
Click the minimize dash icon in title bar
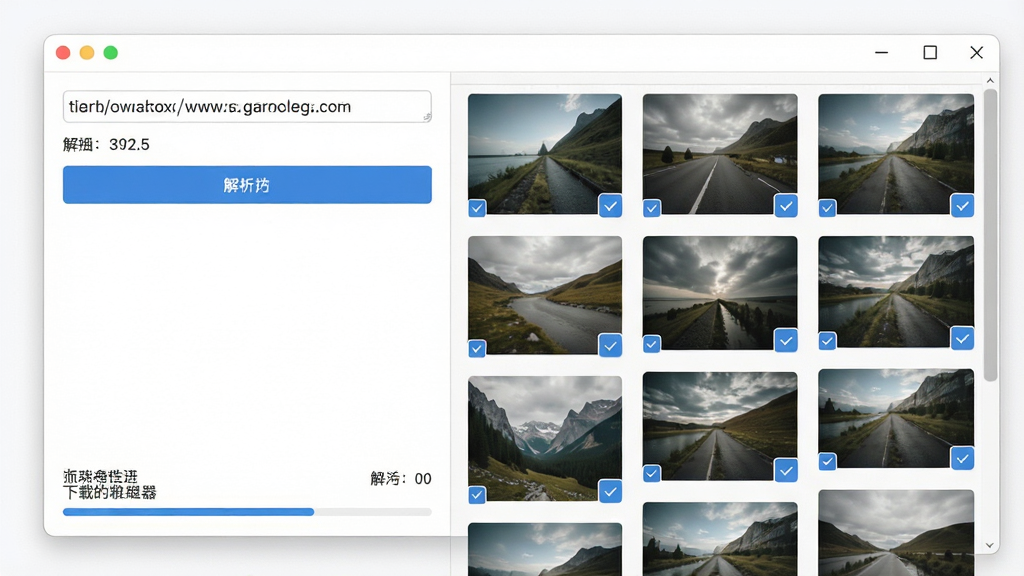click(x=882, y=52)
